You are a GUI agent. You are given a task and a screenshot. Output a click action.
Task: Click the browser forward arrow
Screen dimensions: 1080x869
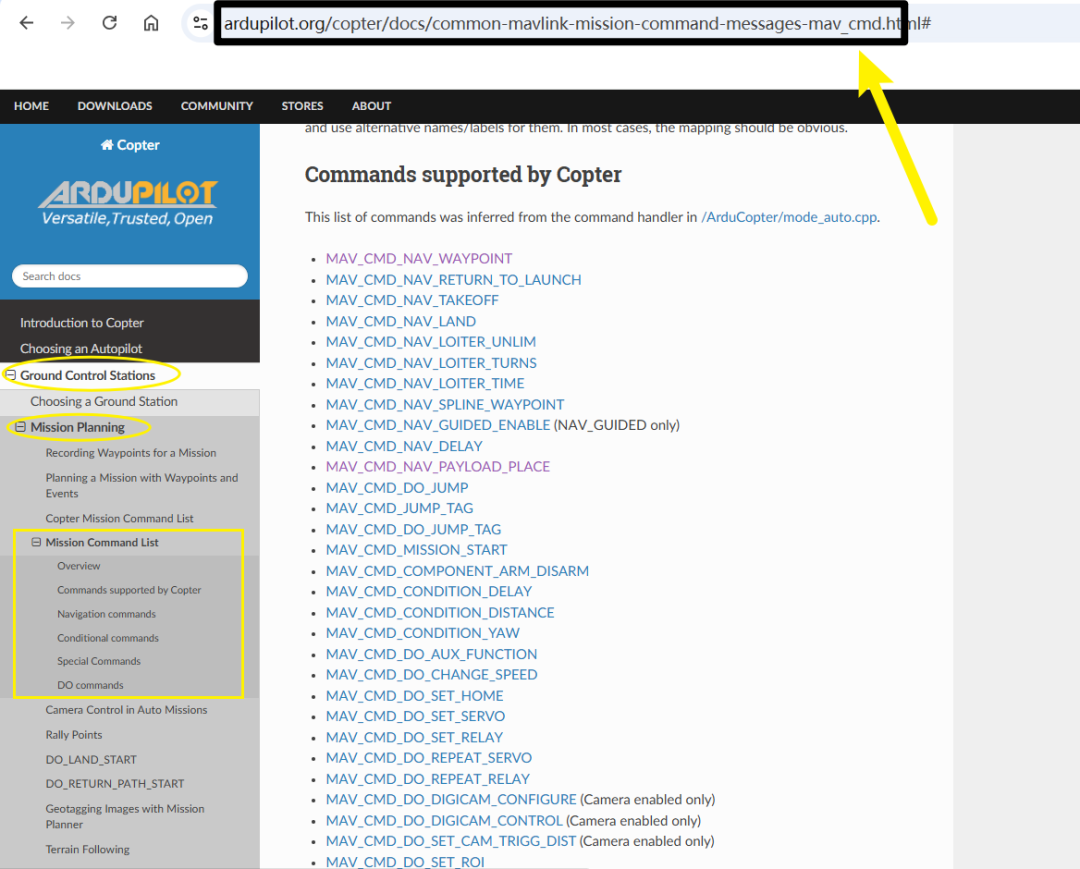click(68, 23)
